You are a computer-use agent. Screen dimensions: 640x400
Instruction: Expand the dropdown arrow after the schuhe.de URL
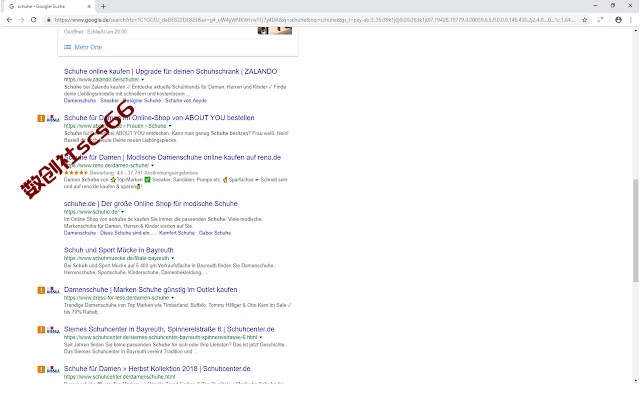(x=122, y=212)
